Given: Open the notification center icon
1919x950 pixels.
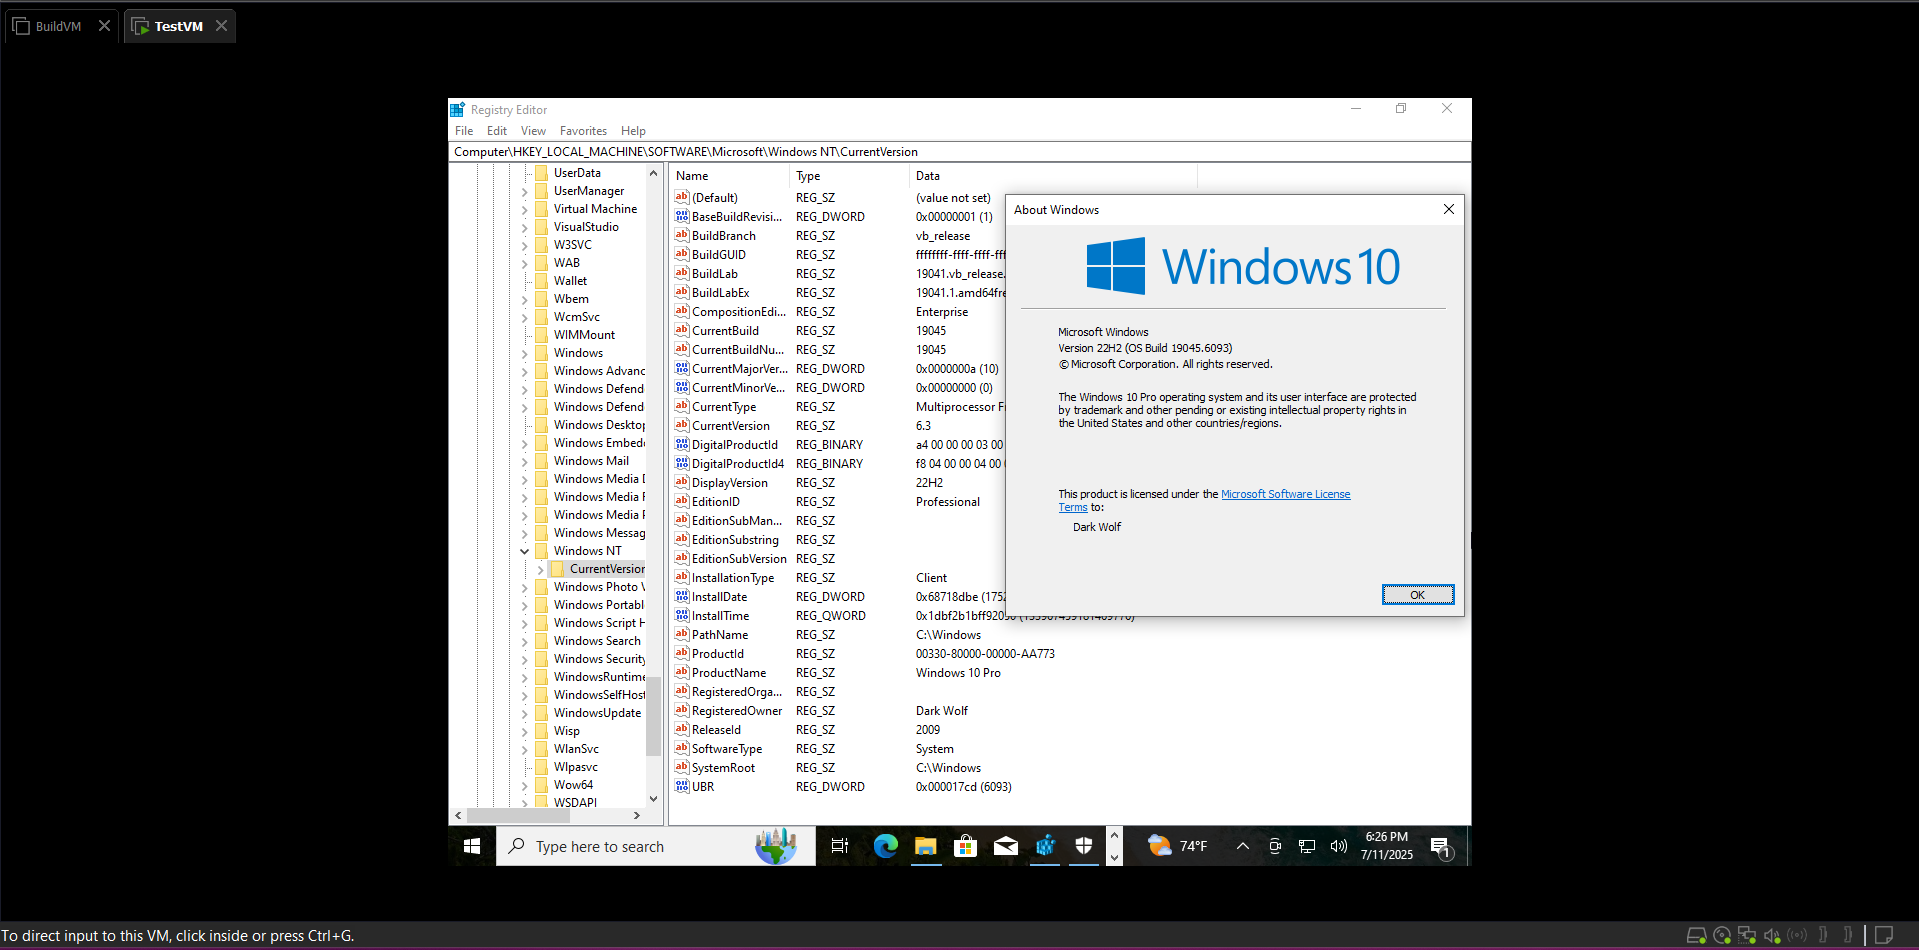Looking at the screenshot, I should tap(1441, 848).
